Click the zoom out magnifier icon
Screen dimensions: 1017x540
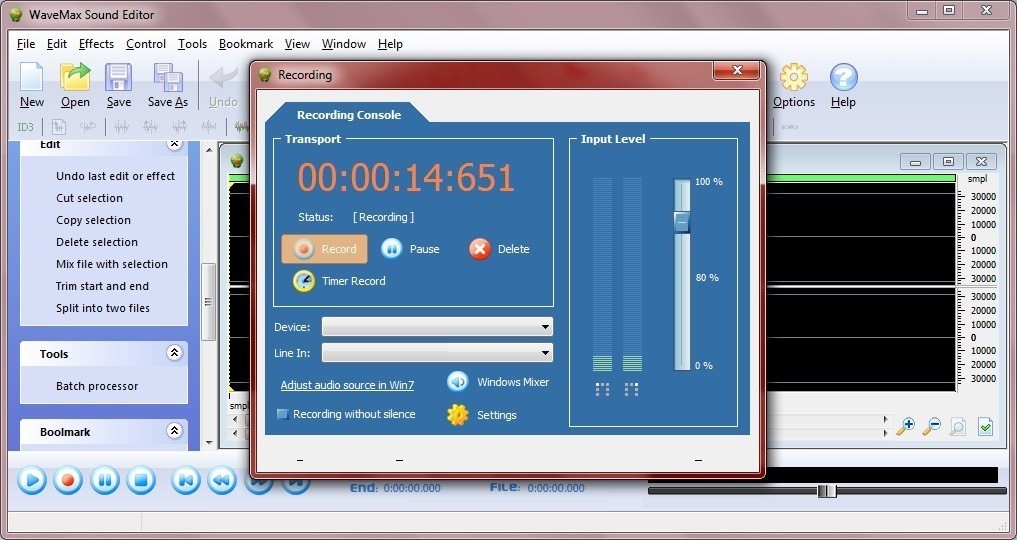(931, 426)
